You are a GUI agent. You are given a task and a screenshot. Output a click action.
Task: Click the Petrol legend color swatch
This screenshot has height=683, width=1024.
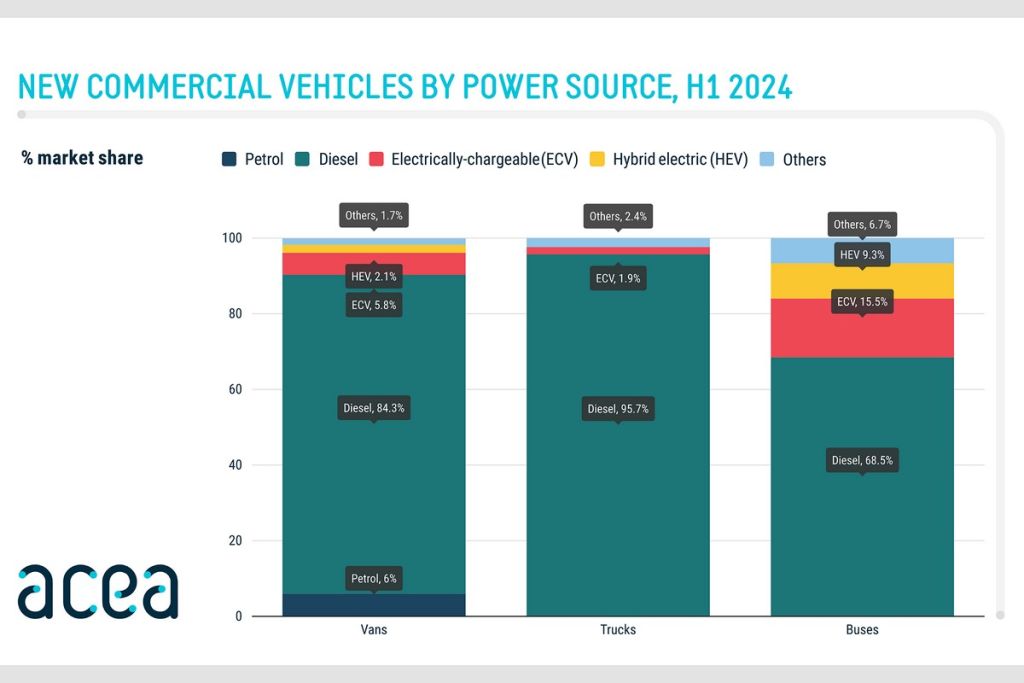click(229, 159)
